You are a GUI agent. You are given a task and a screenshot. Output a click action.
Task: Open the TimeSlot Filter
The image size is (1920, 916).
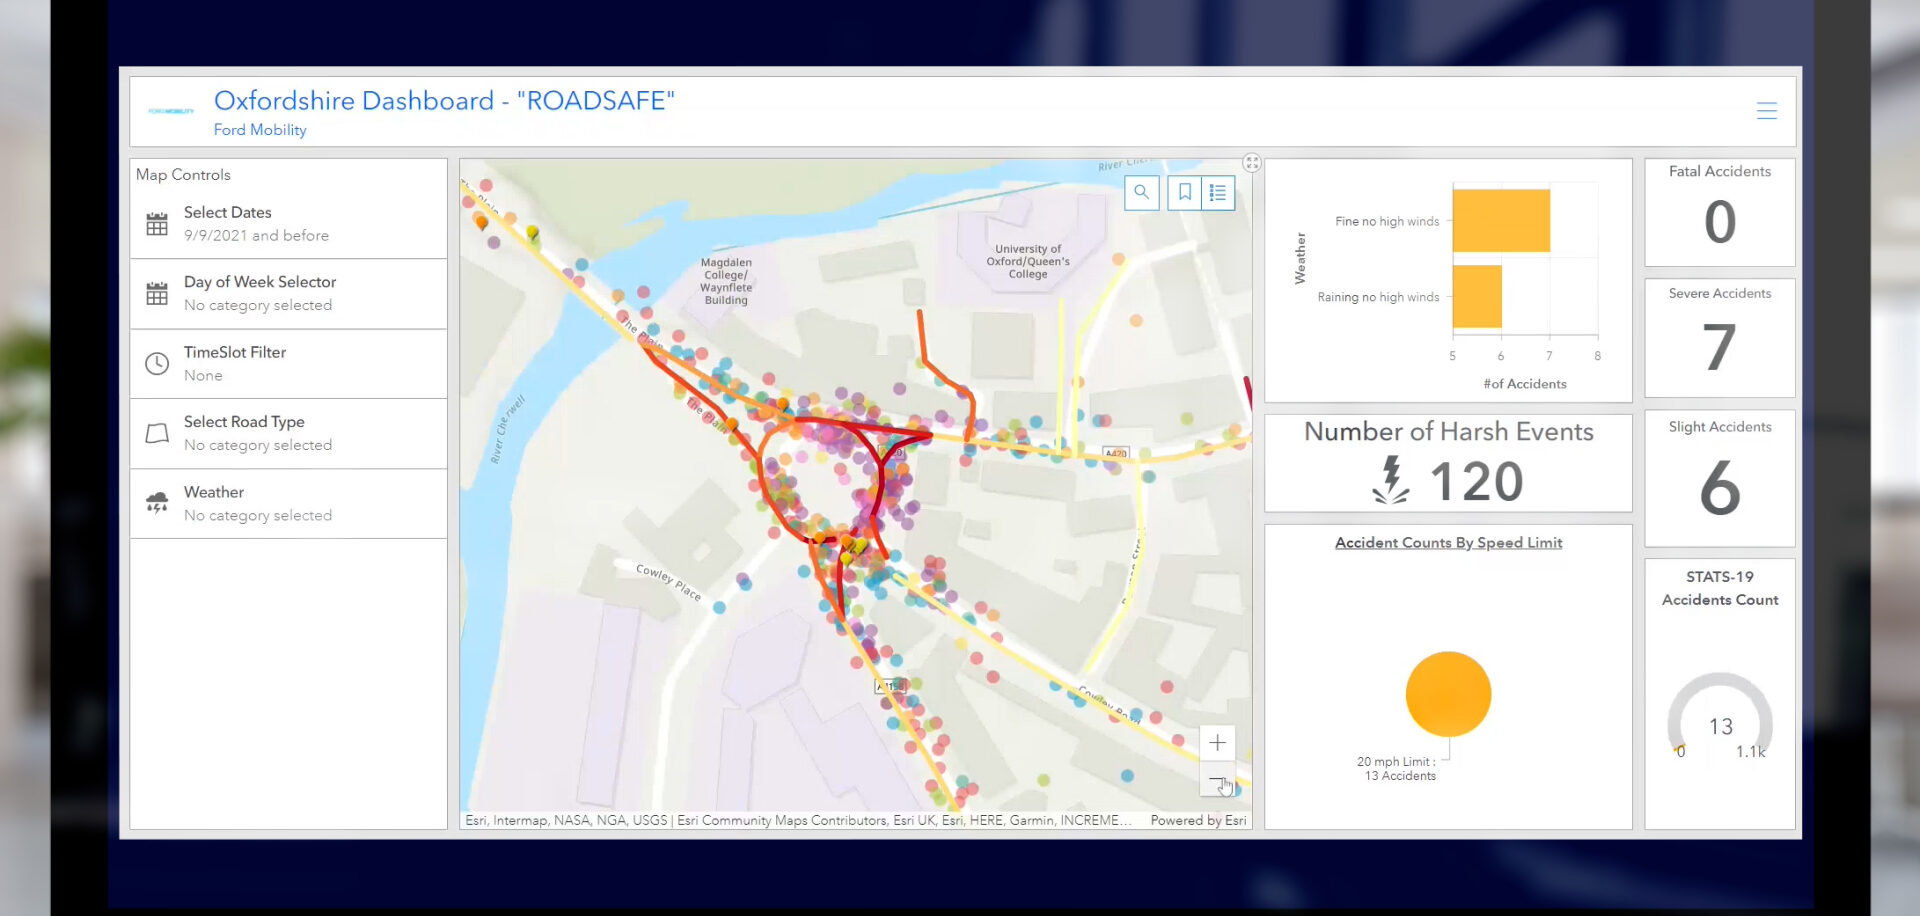pyautogui.click(x=288, y=364)
